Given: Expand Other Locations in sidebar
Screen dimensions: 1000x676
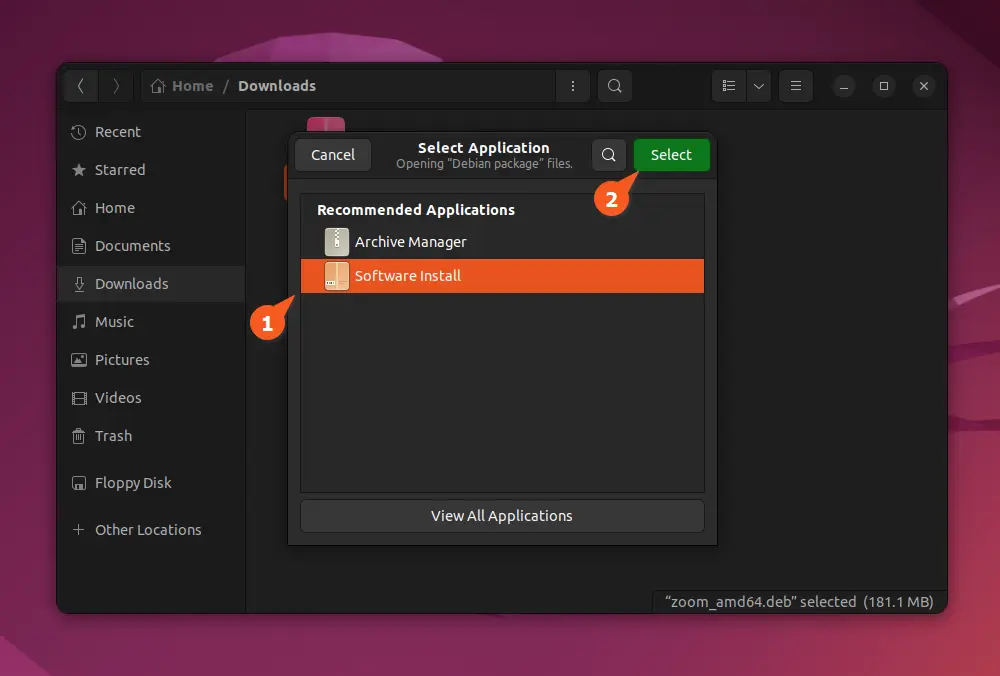Looking at the screenshot, I should pyautogui.click(x=147, y=530).
